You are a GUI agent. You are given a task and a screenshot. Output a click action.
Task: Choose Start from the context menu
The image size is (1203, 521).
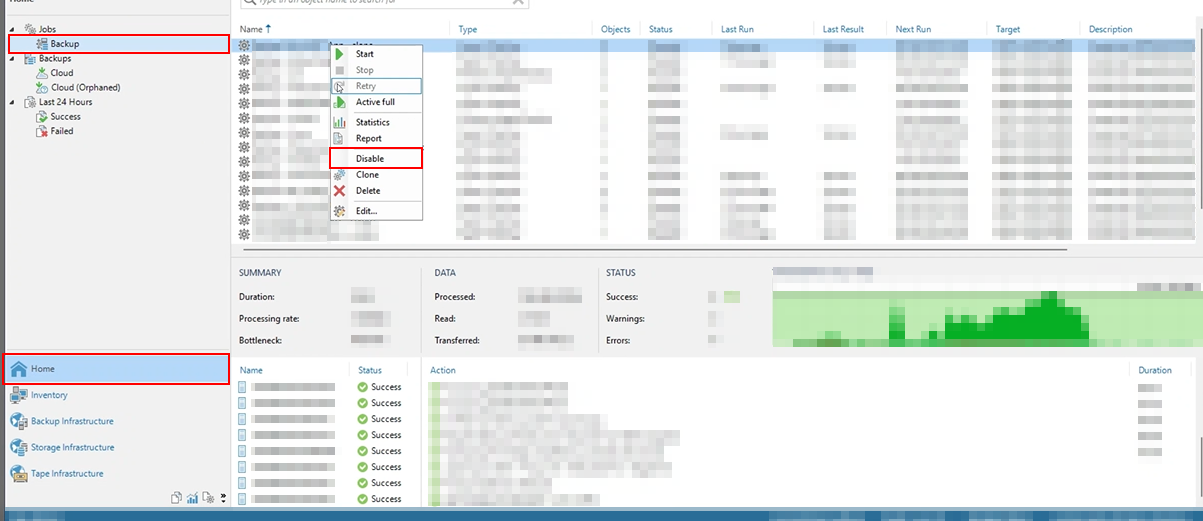(x=376, y=54)
